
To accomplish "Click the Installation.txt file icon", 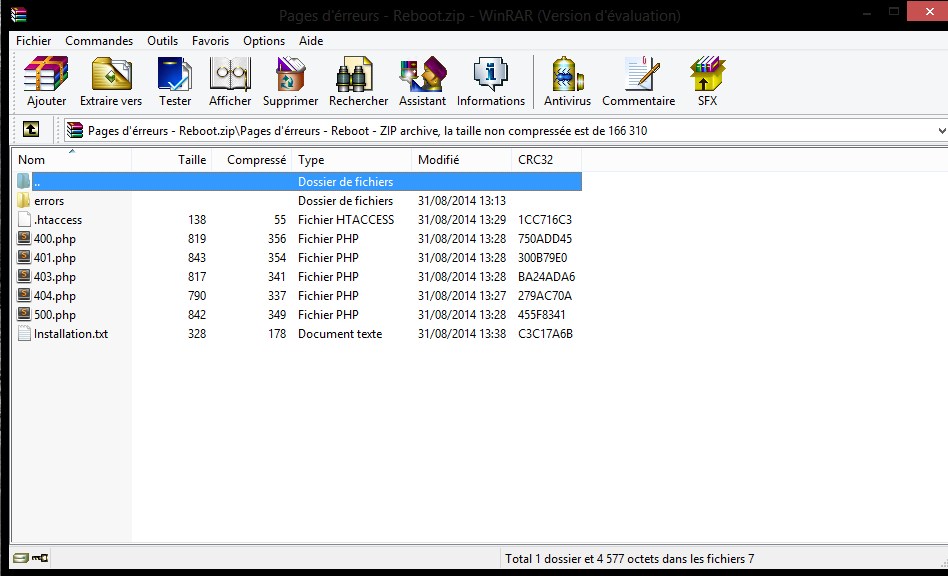I will tap(24, 334).
